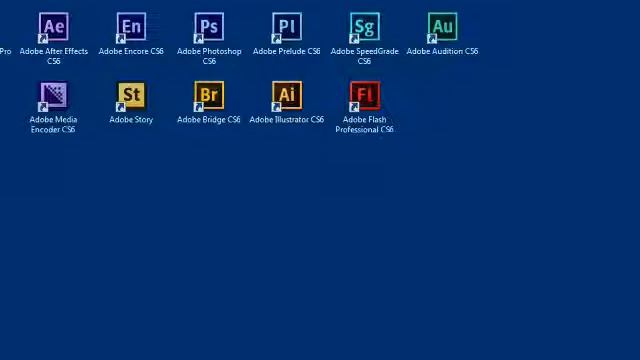Click the 'Adobe SpeedGrade CS6' label text
Viewport: 640px width, 360px height.
pyautogui.click(x=364, y=56)
